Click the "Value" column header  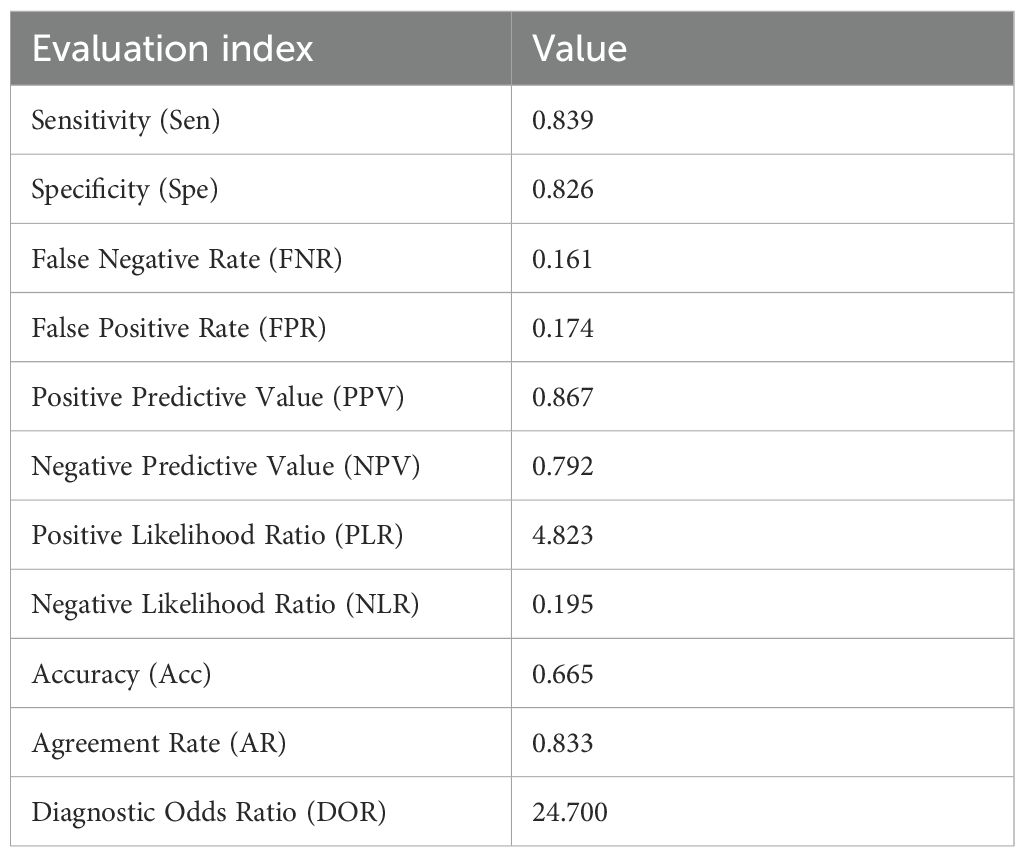click(x=579, y=49)
